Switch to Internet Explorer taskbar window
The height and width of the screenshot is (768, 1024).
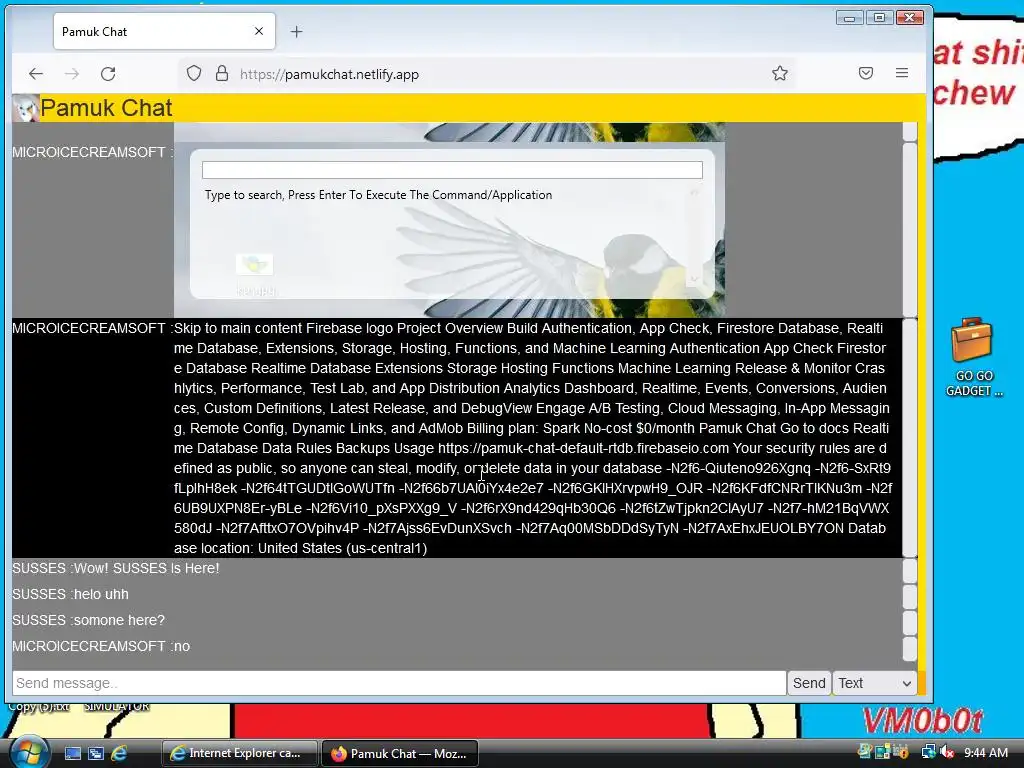tap(240, 753)
